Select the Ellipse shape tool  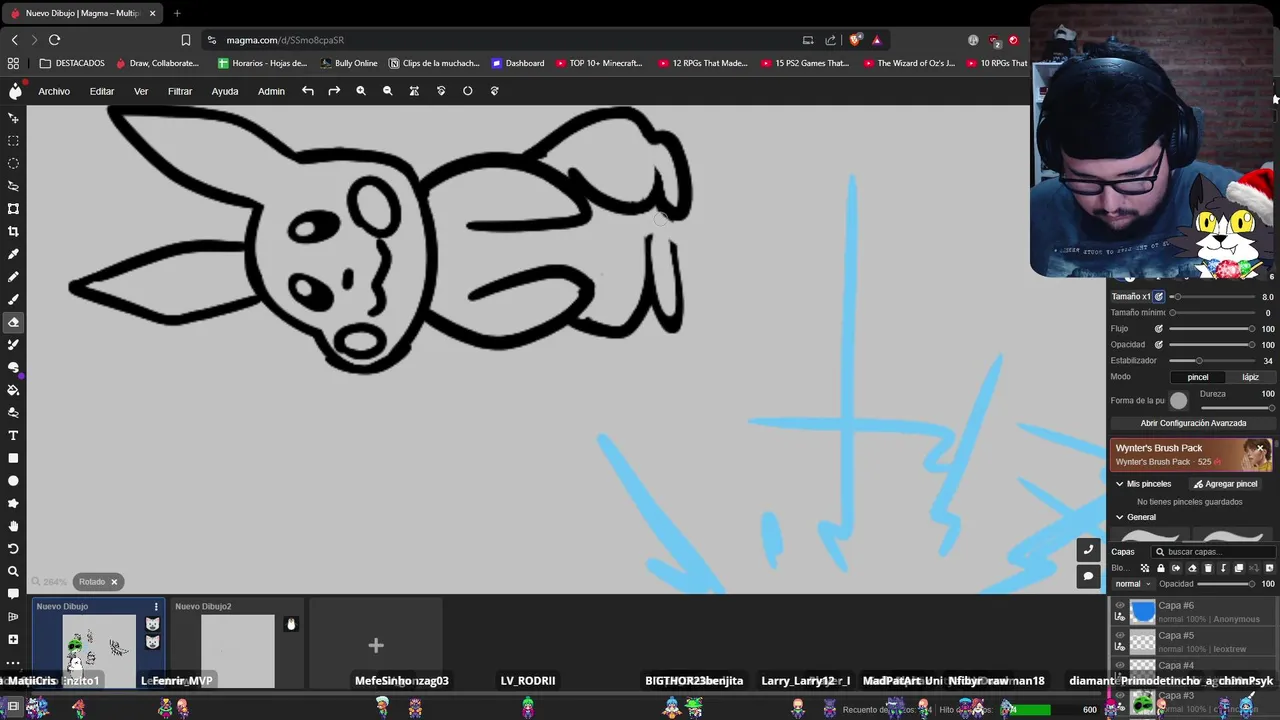coord(13,481)
